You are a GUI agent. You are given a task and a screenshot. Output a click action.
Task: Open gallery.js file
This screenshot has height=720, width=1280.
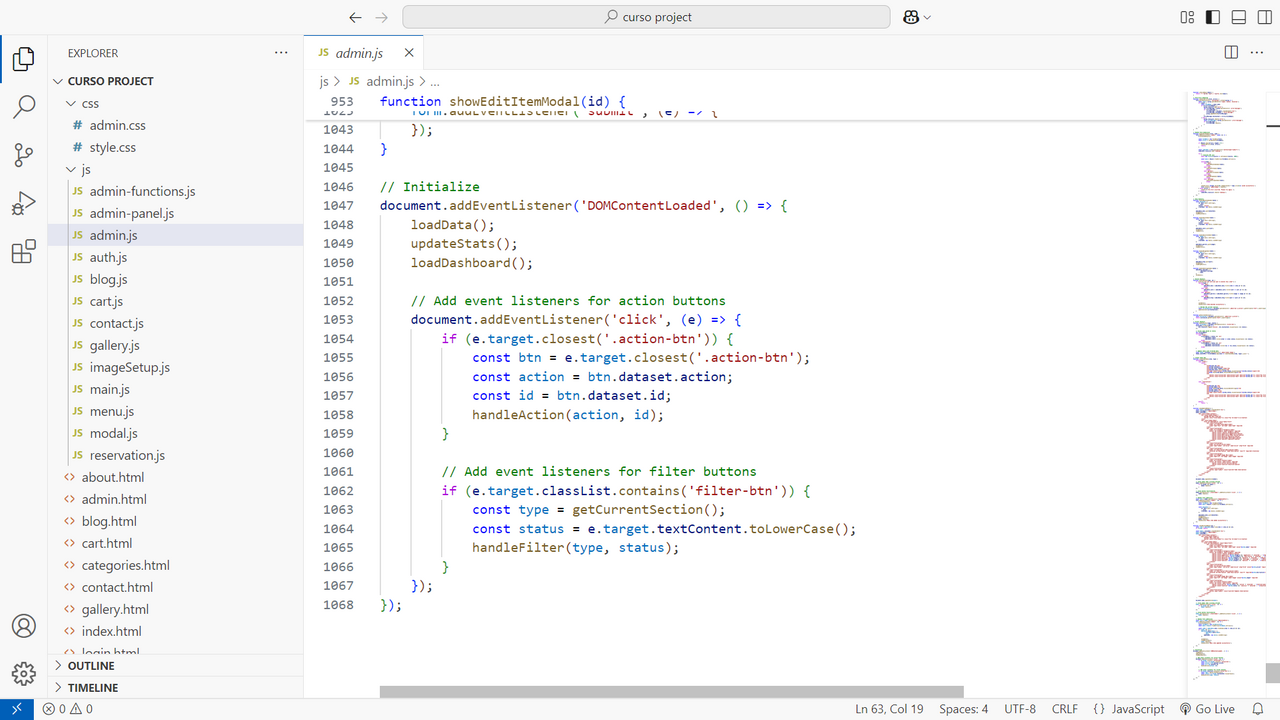point(176,345)
